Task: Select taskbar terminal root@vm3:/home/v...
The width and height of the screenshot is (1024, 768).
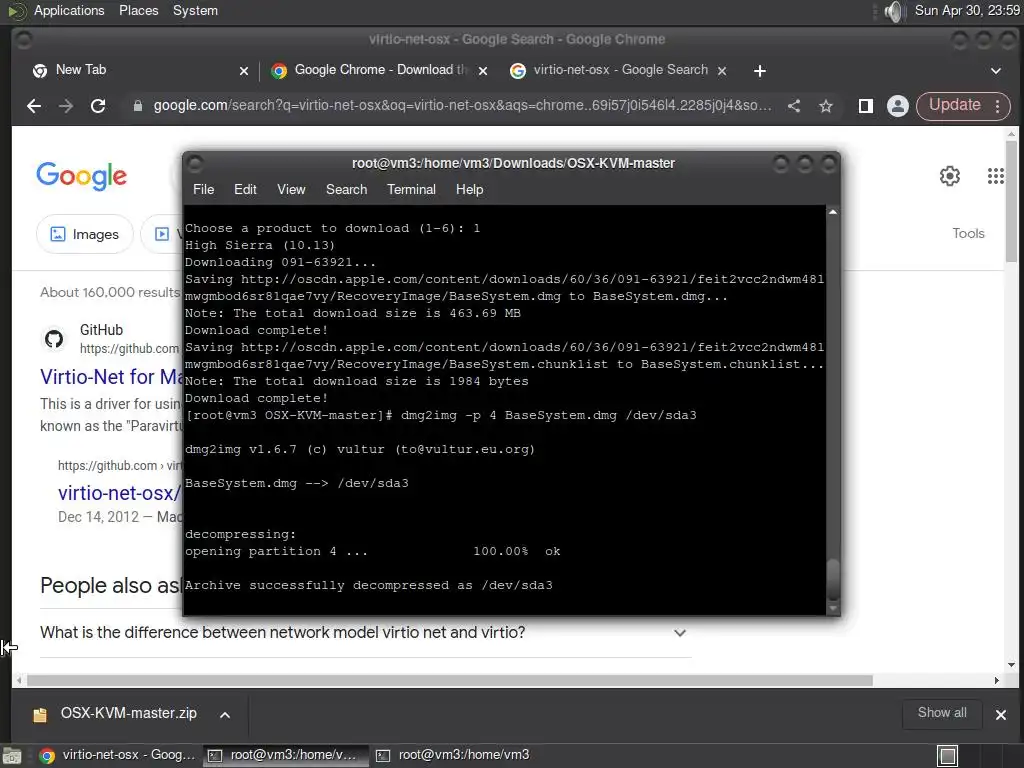Action: coord(285,755)
